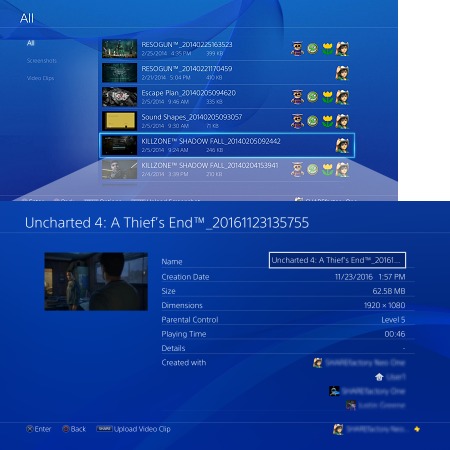Viewport: 450px width, 450px height.
Task: Select the RESOGUN™_20140221170459 file name
Action: click(187, 69)
